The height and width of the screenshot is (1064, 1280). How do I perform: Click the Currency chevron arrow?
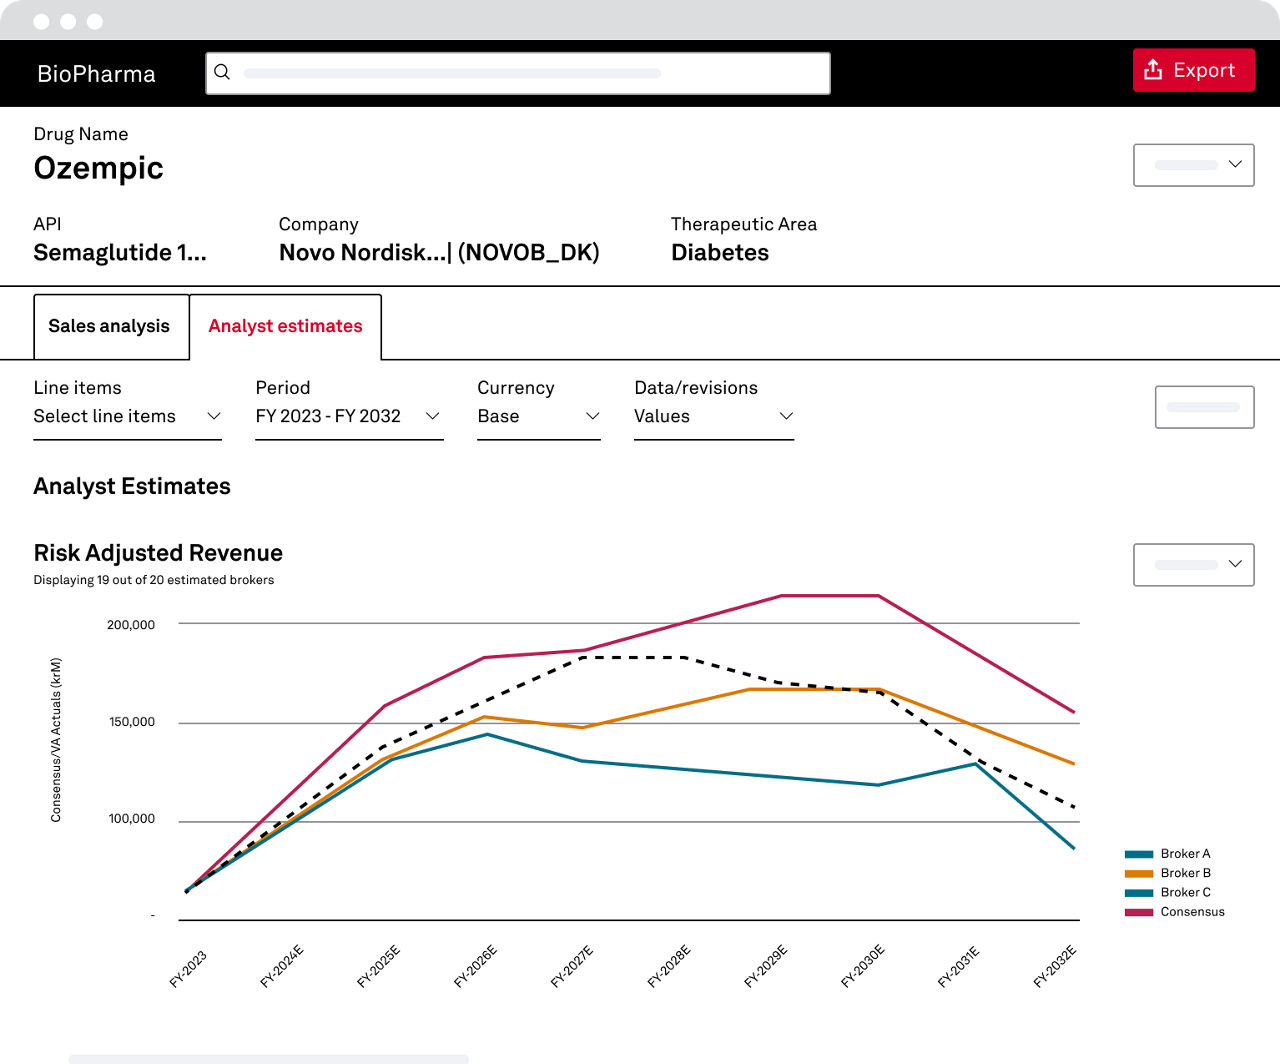(x=593, y=416)
